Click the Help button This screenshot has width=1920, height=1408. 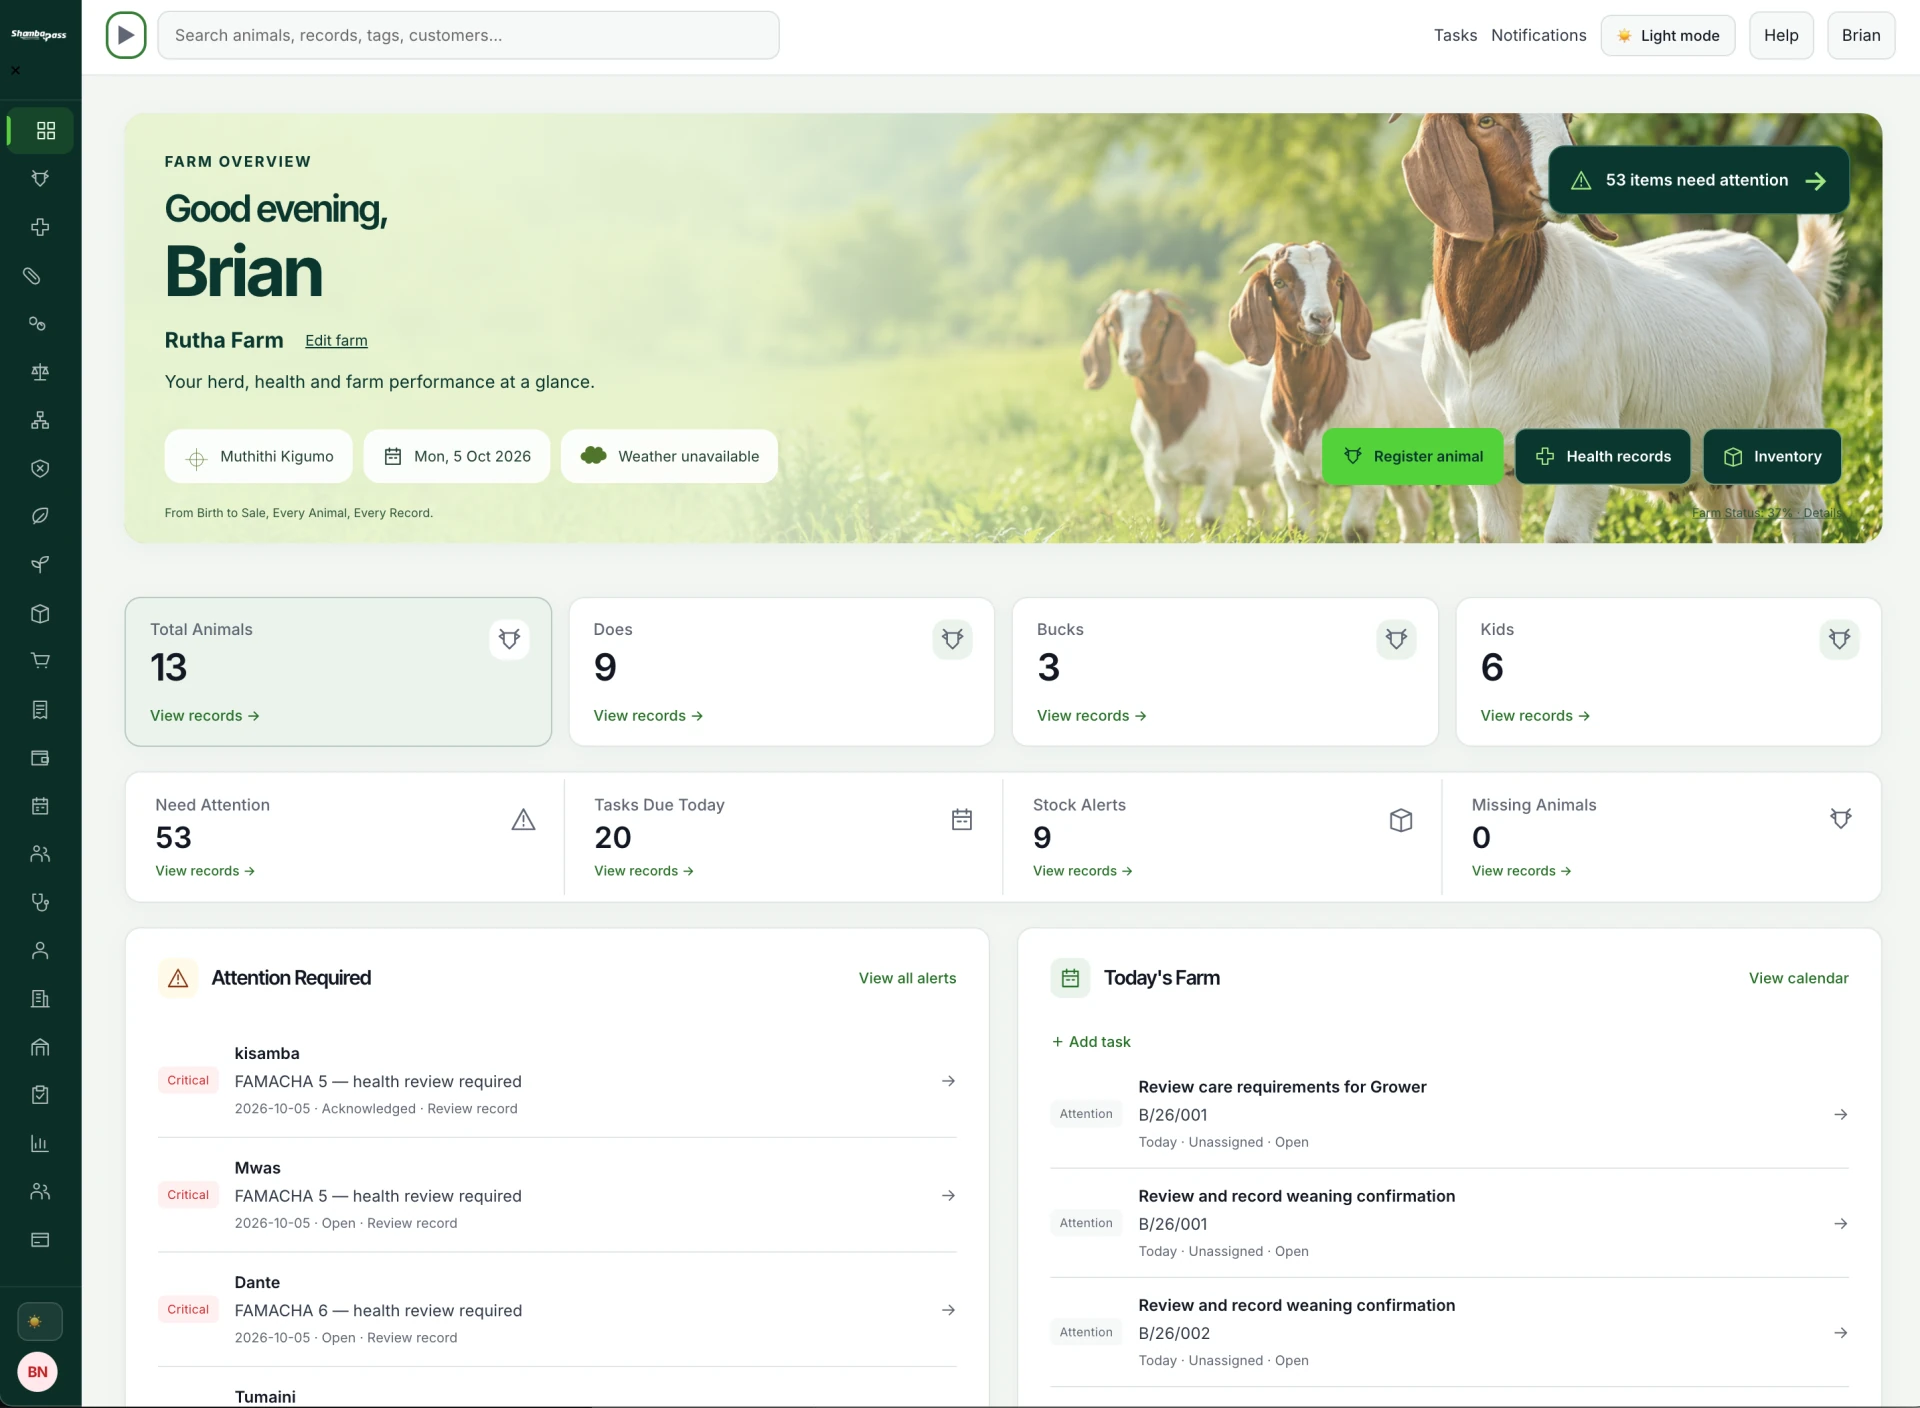[1781, 35]
